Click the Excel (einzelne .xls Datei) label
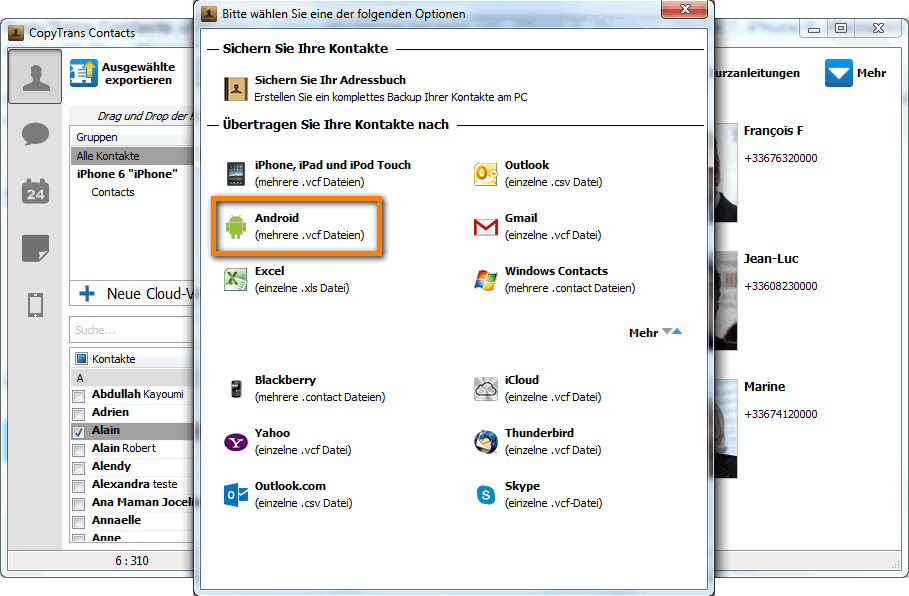The height and width of the screenshot is (596, 909). point(302,279)
